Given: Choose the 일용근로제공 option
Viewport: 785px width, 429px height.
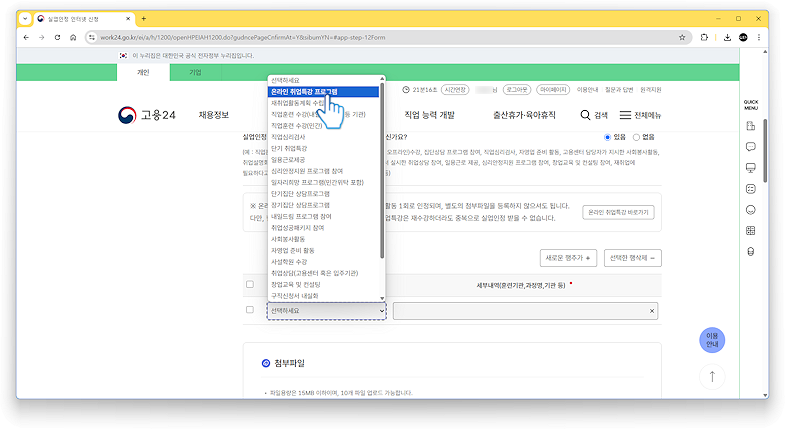Looking at the screenshot, I should click(x=323, y=160).
